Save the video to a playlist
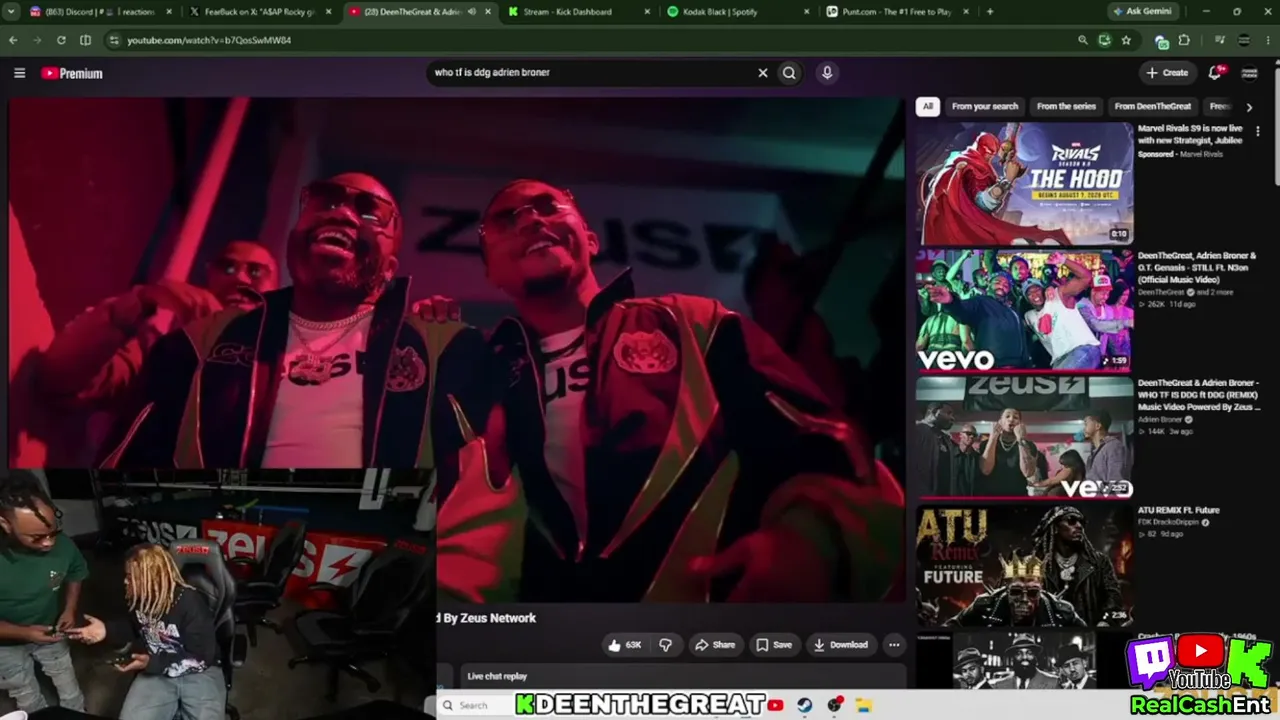This screenshot has width=1280, height=720. point(774,645)
